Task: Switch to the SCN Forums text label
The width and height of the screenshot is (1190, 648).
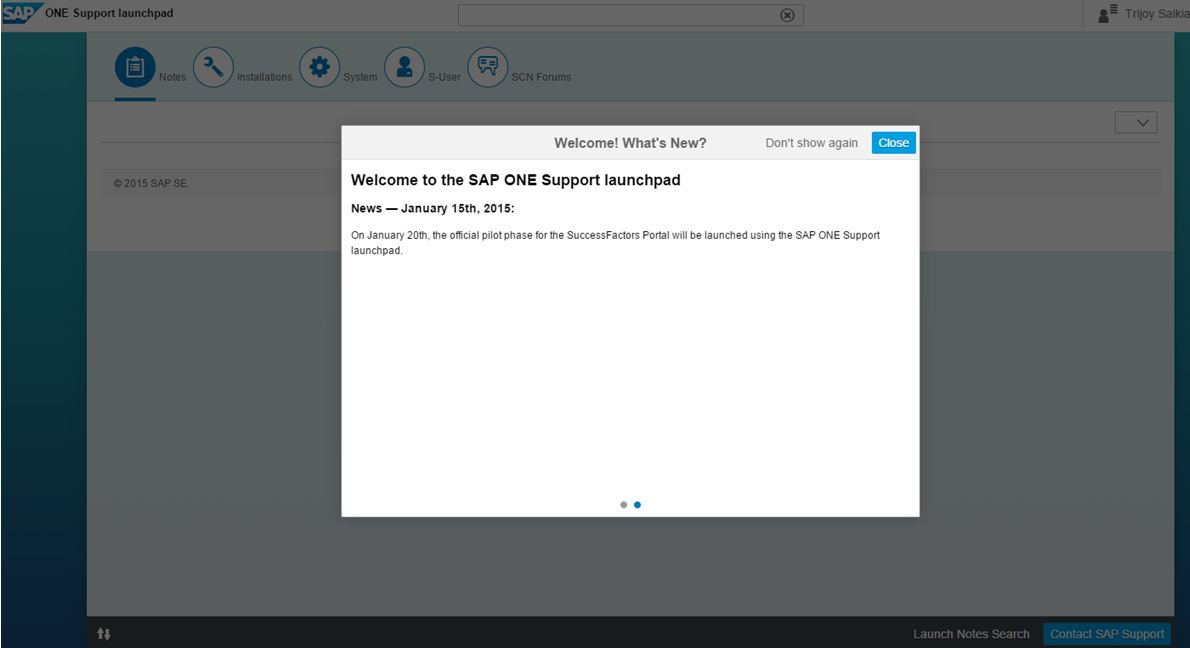Action: pos(541,77)
